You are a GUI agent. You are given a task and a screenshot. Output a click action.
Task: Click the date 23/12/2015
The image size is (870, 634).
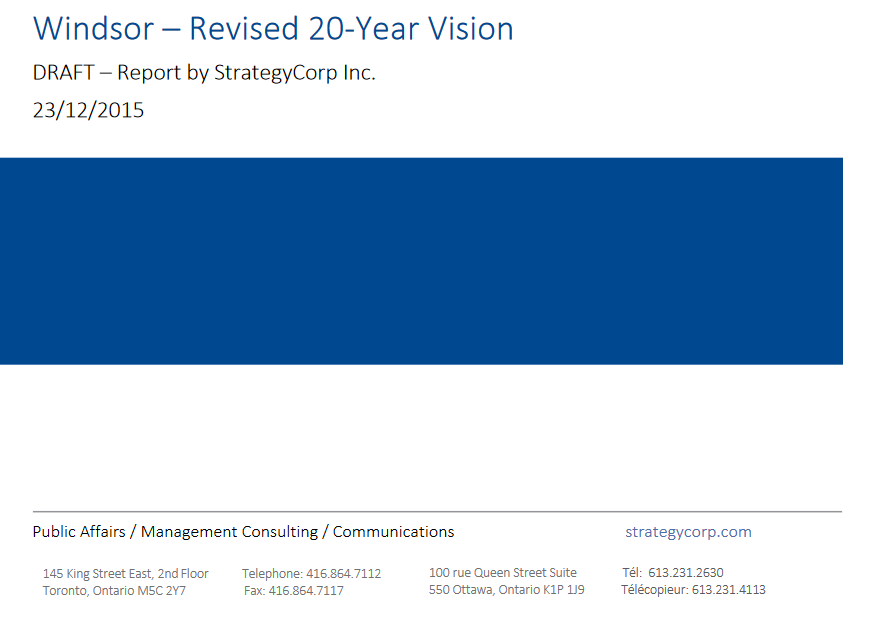(88, 110)
